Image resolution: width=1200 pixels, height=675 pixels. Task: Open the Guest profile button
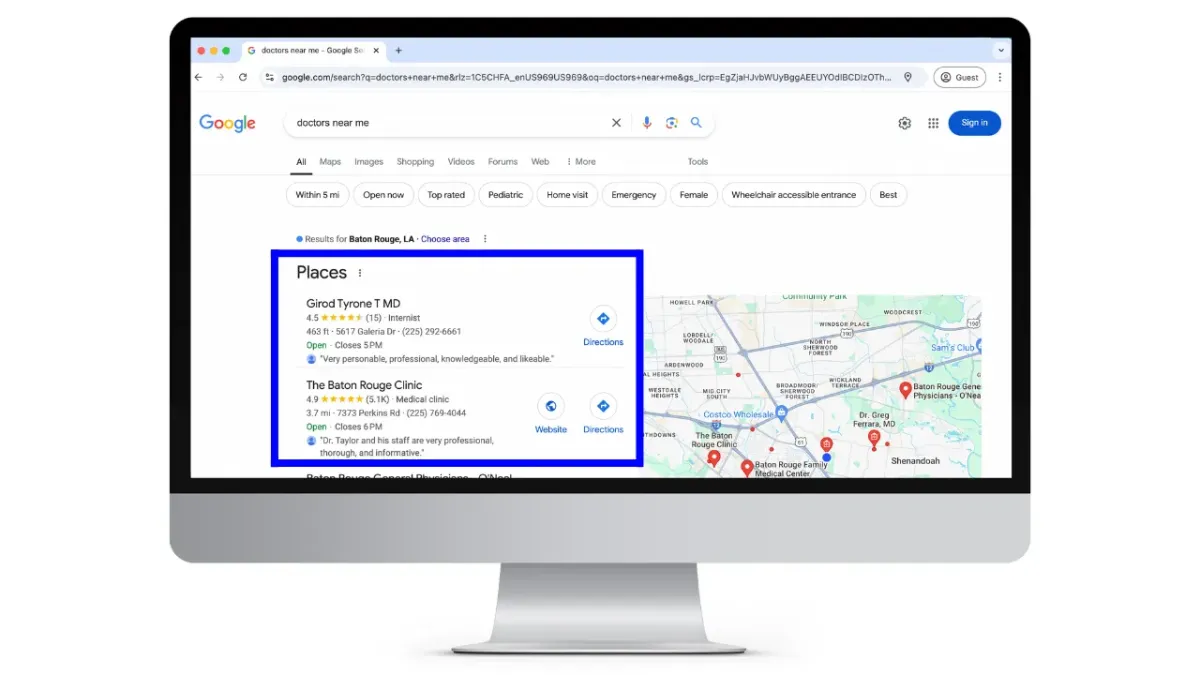click(960, 77)
